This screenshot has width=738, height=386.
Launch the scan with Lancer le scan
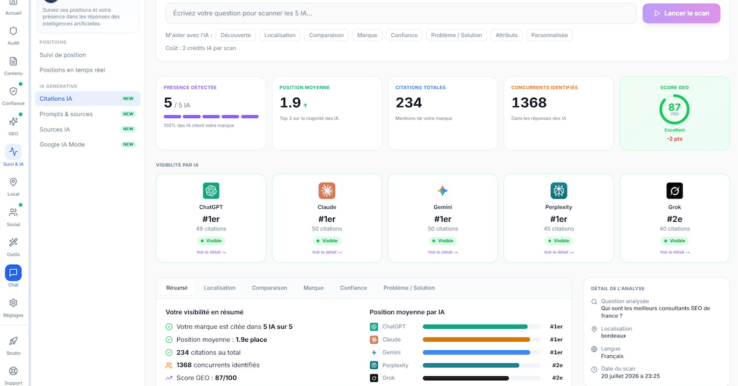coord(681,13)
